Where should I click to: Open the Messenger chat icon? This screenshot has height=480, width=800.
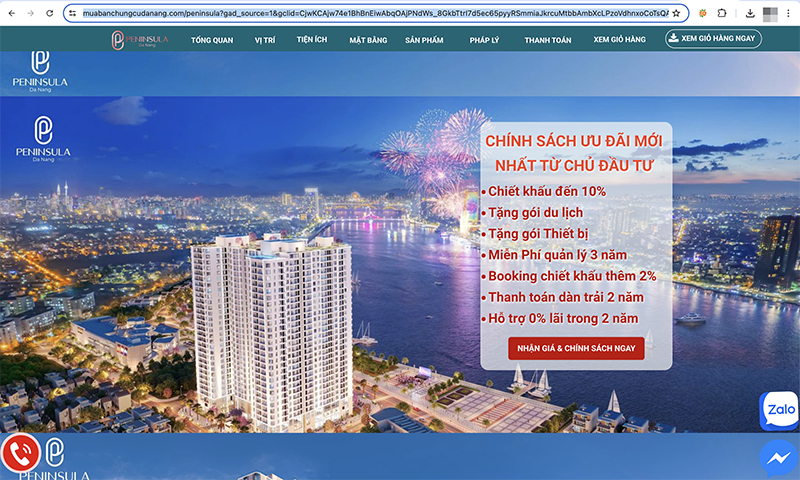[779, 458]
